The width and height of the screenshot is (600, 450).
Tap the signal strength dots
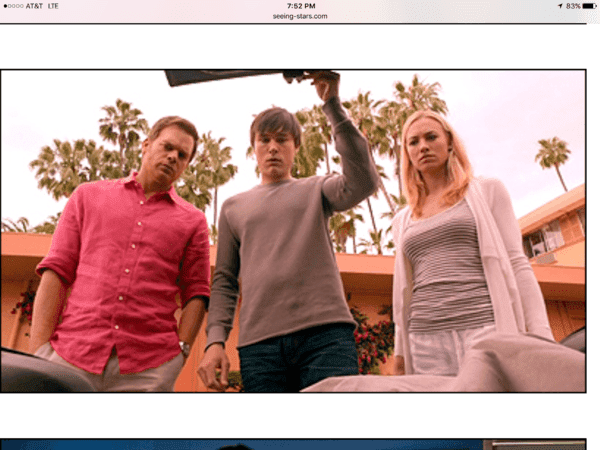pyautogui.click(x=13, y=6)
